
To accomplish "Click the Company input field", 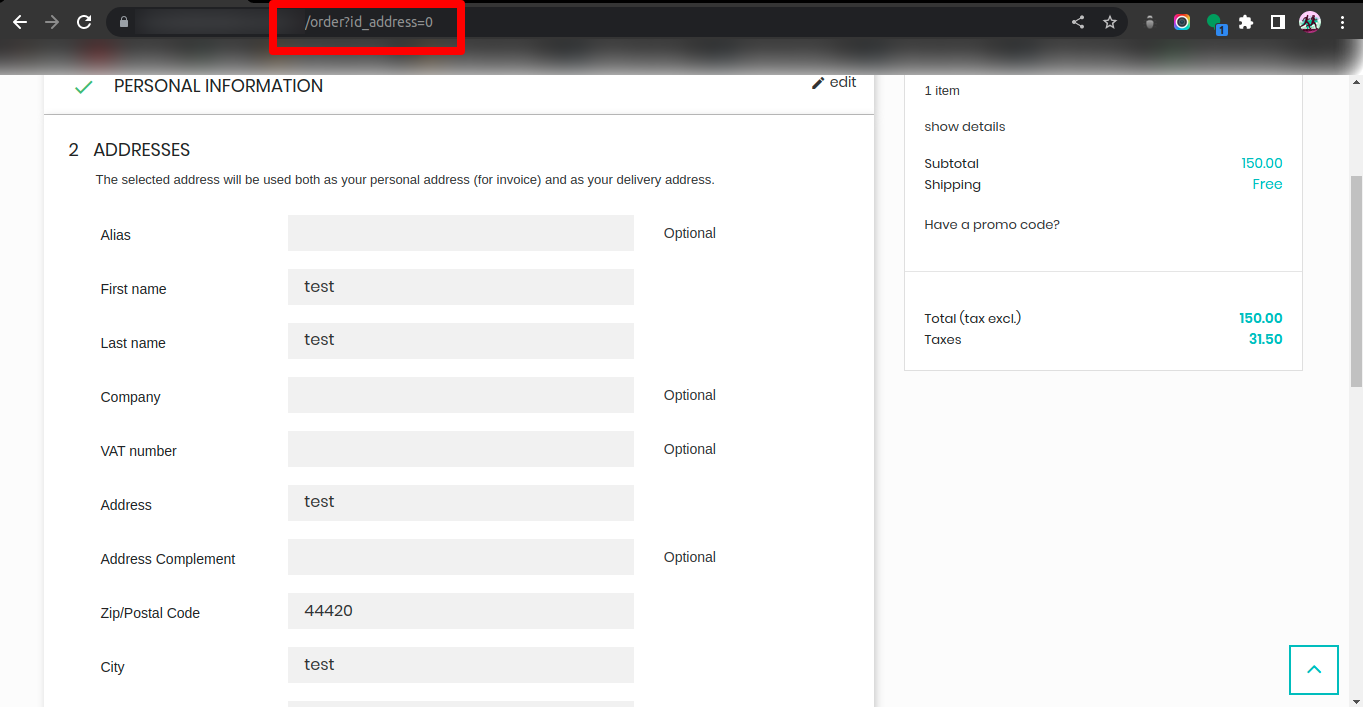I will point(461,395).
